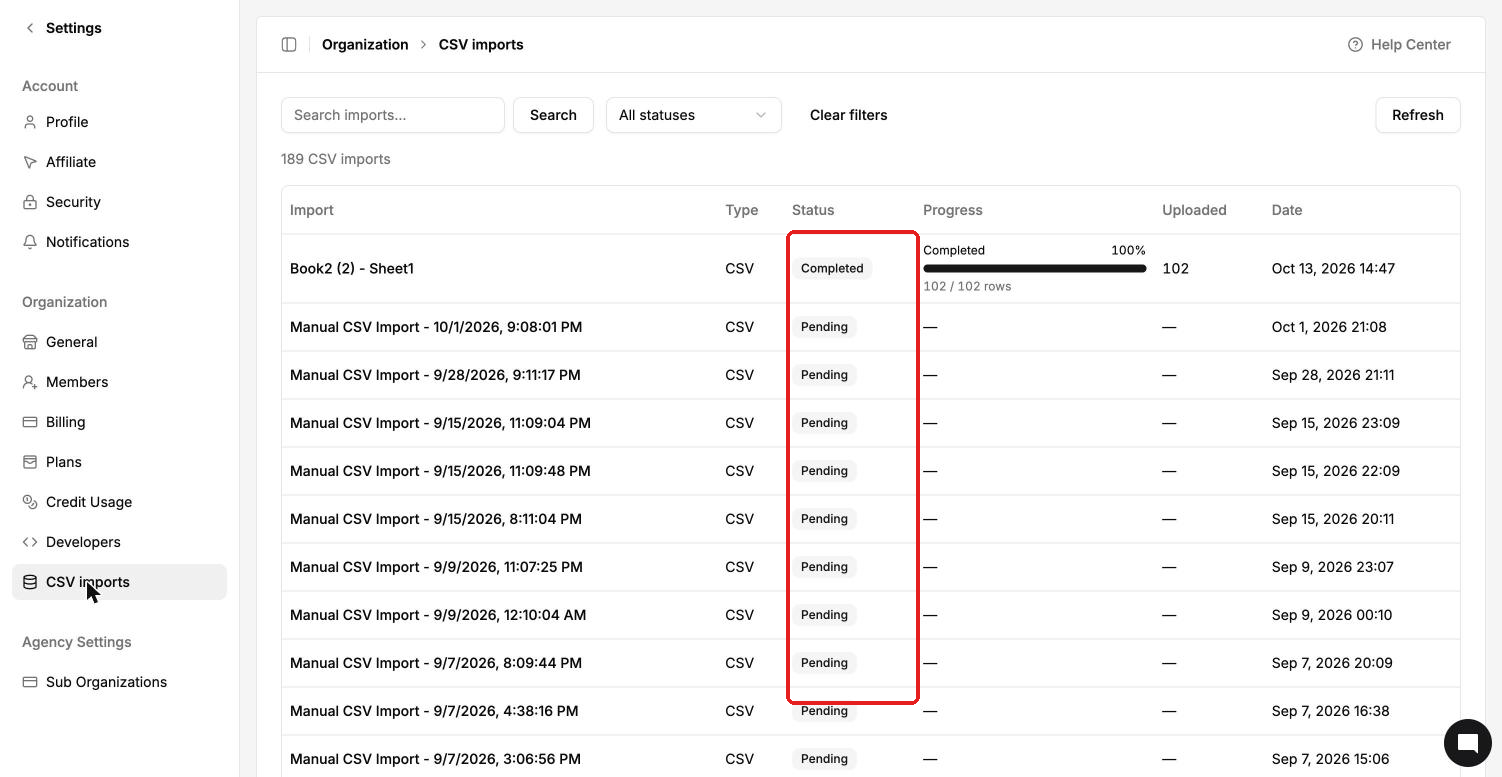Open the Book2 (2) - Sheet1 import
Image resolution: width=1502 pixels, height=777 pixels.
(x=352, y=268)
